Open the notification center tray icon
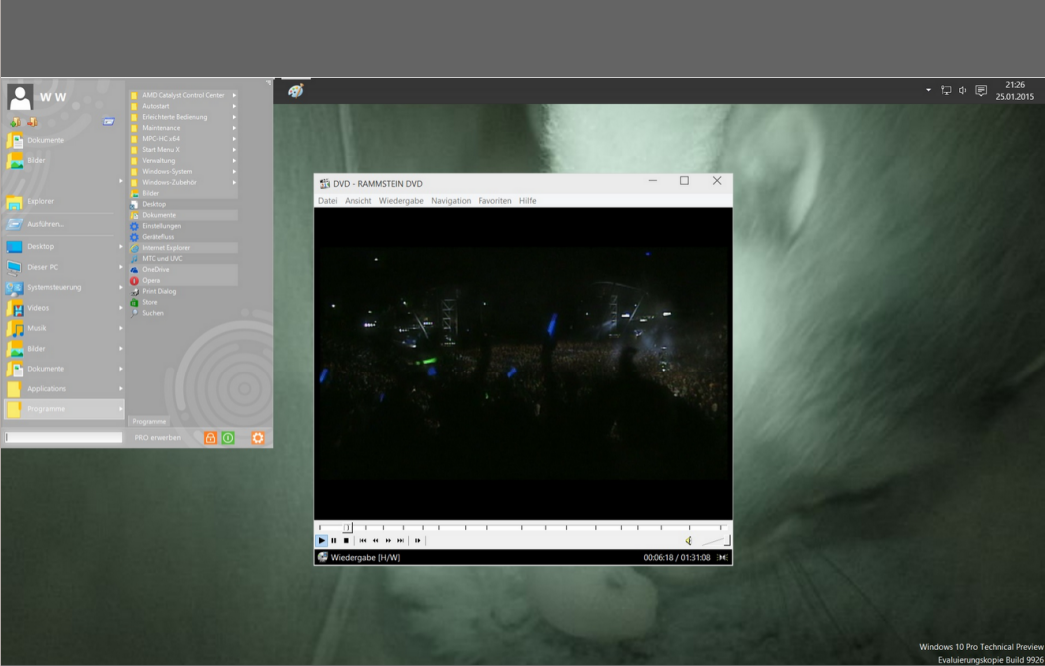1045x666 pixels. pyautogui.click(x=981, y=90)
